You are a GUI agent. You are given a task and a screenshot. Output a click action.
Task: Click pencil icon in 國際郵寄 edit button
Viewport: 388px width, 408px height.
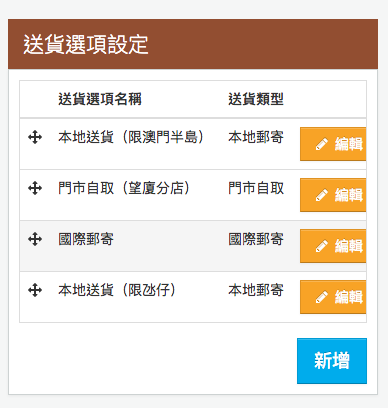[x=322, y=246]
